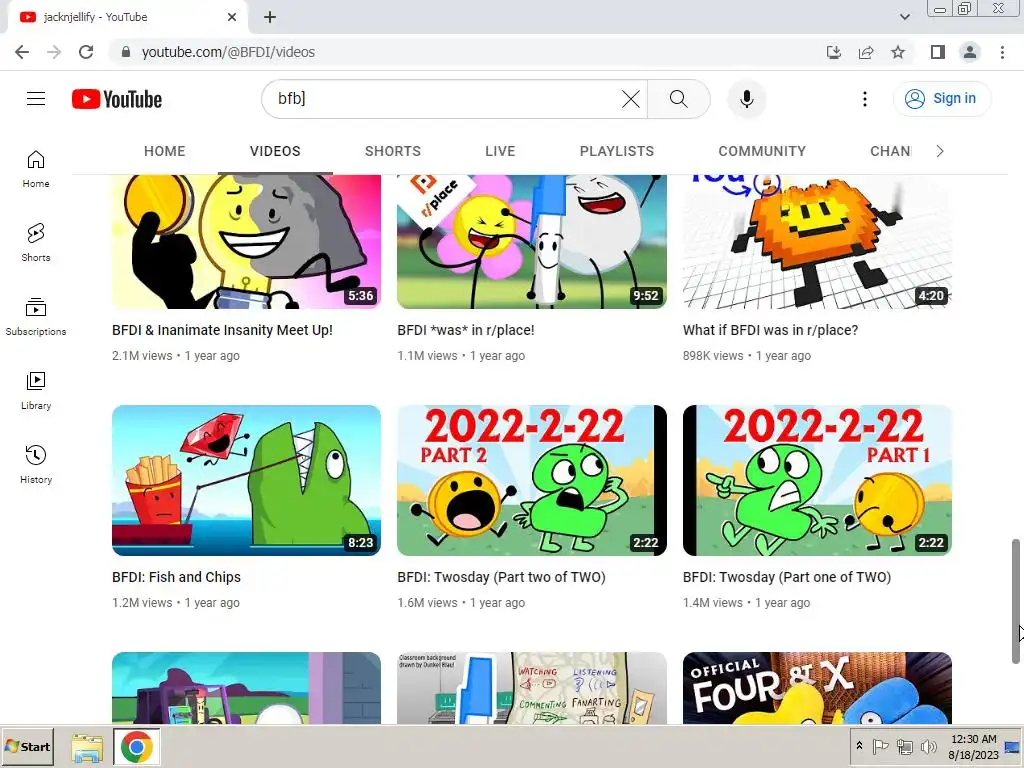Click '2.1M views' under Meet Up video
Screen dimensions: 1024x768
142,356
